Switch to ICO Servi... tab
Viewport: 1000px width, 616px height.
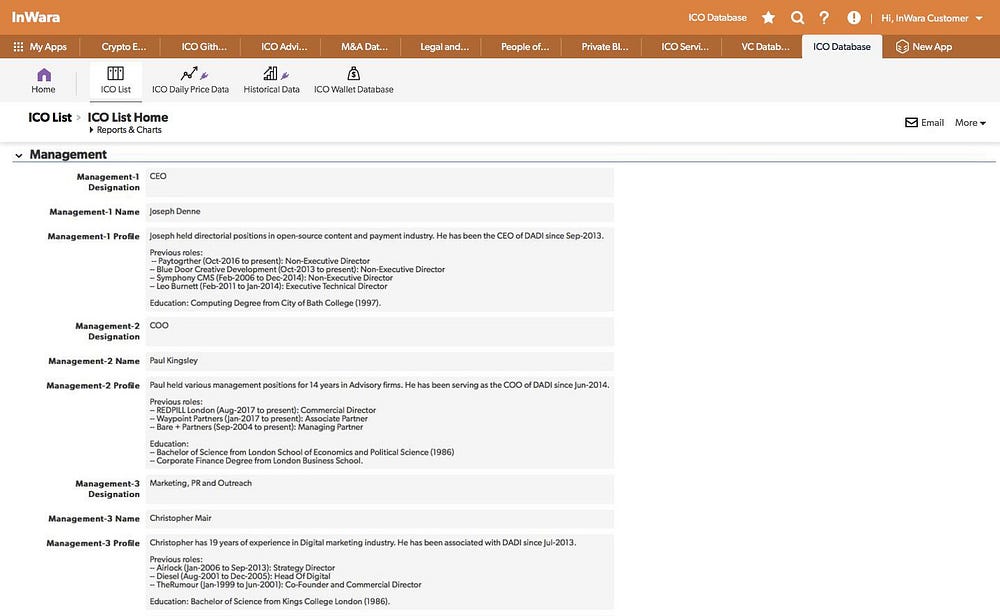point(685,47)
